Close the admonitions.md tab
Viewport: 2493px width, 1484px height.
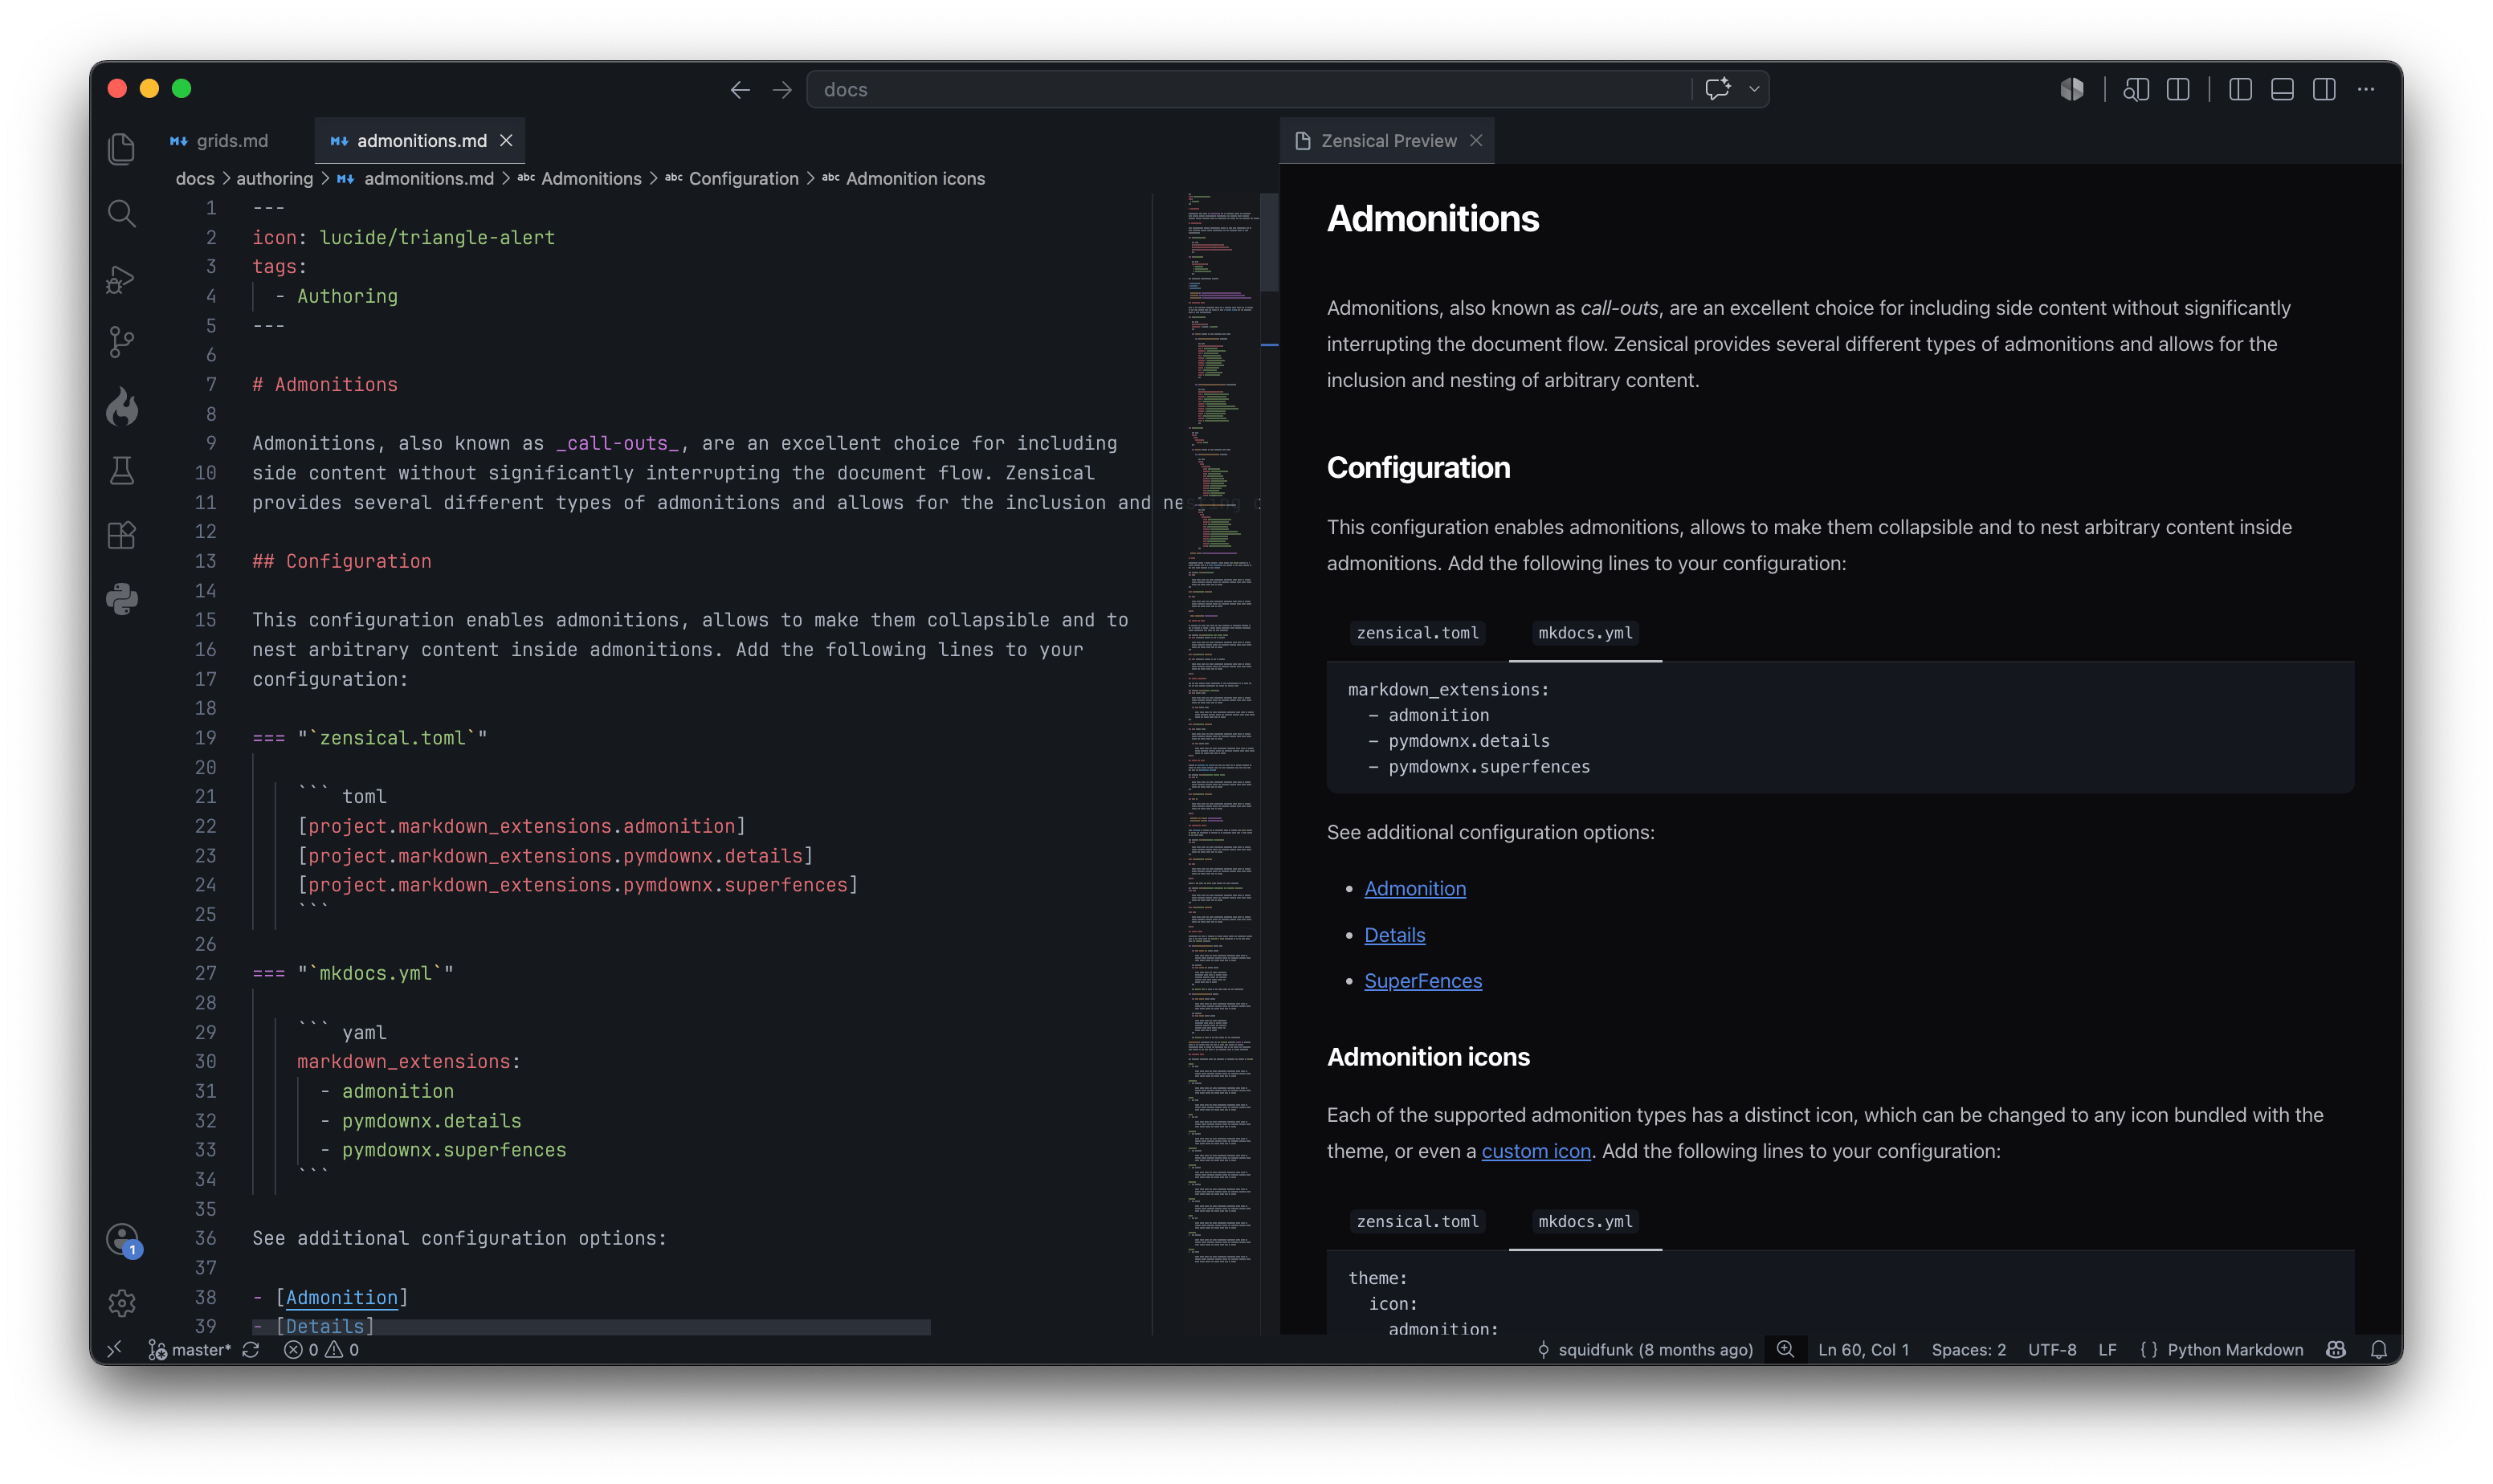click(506, 141)
